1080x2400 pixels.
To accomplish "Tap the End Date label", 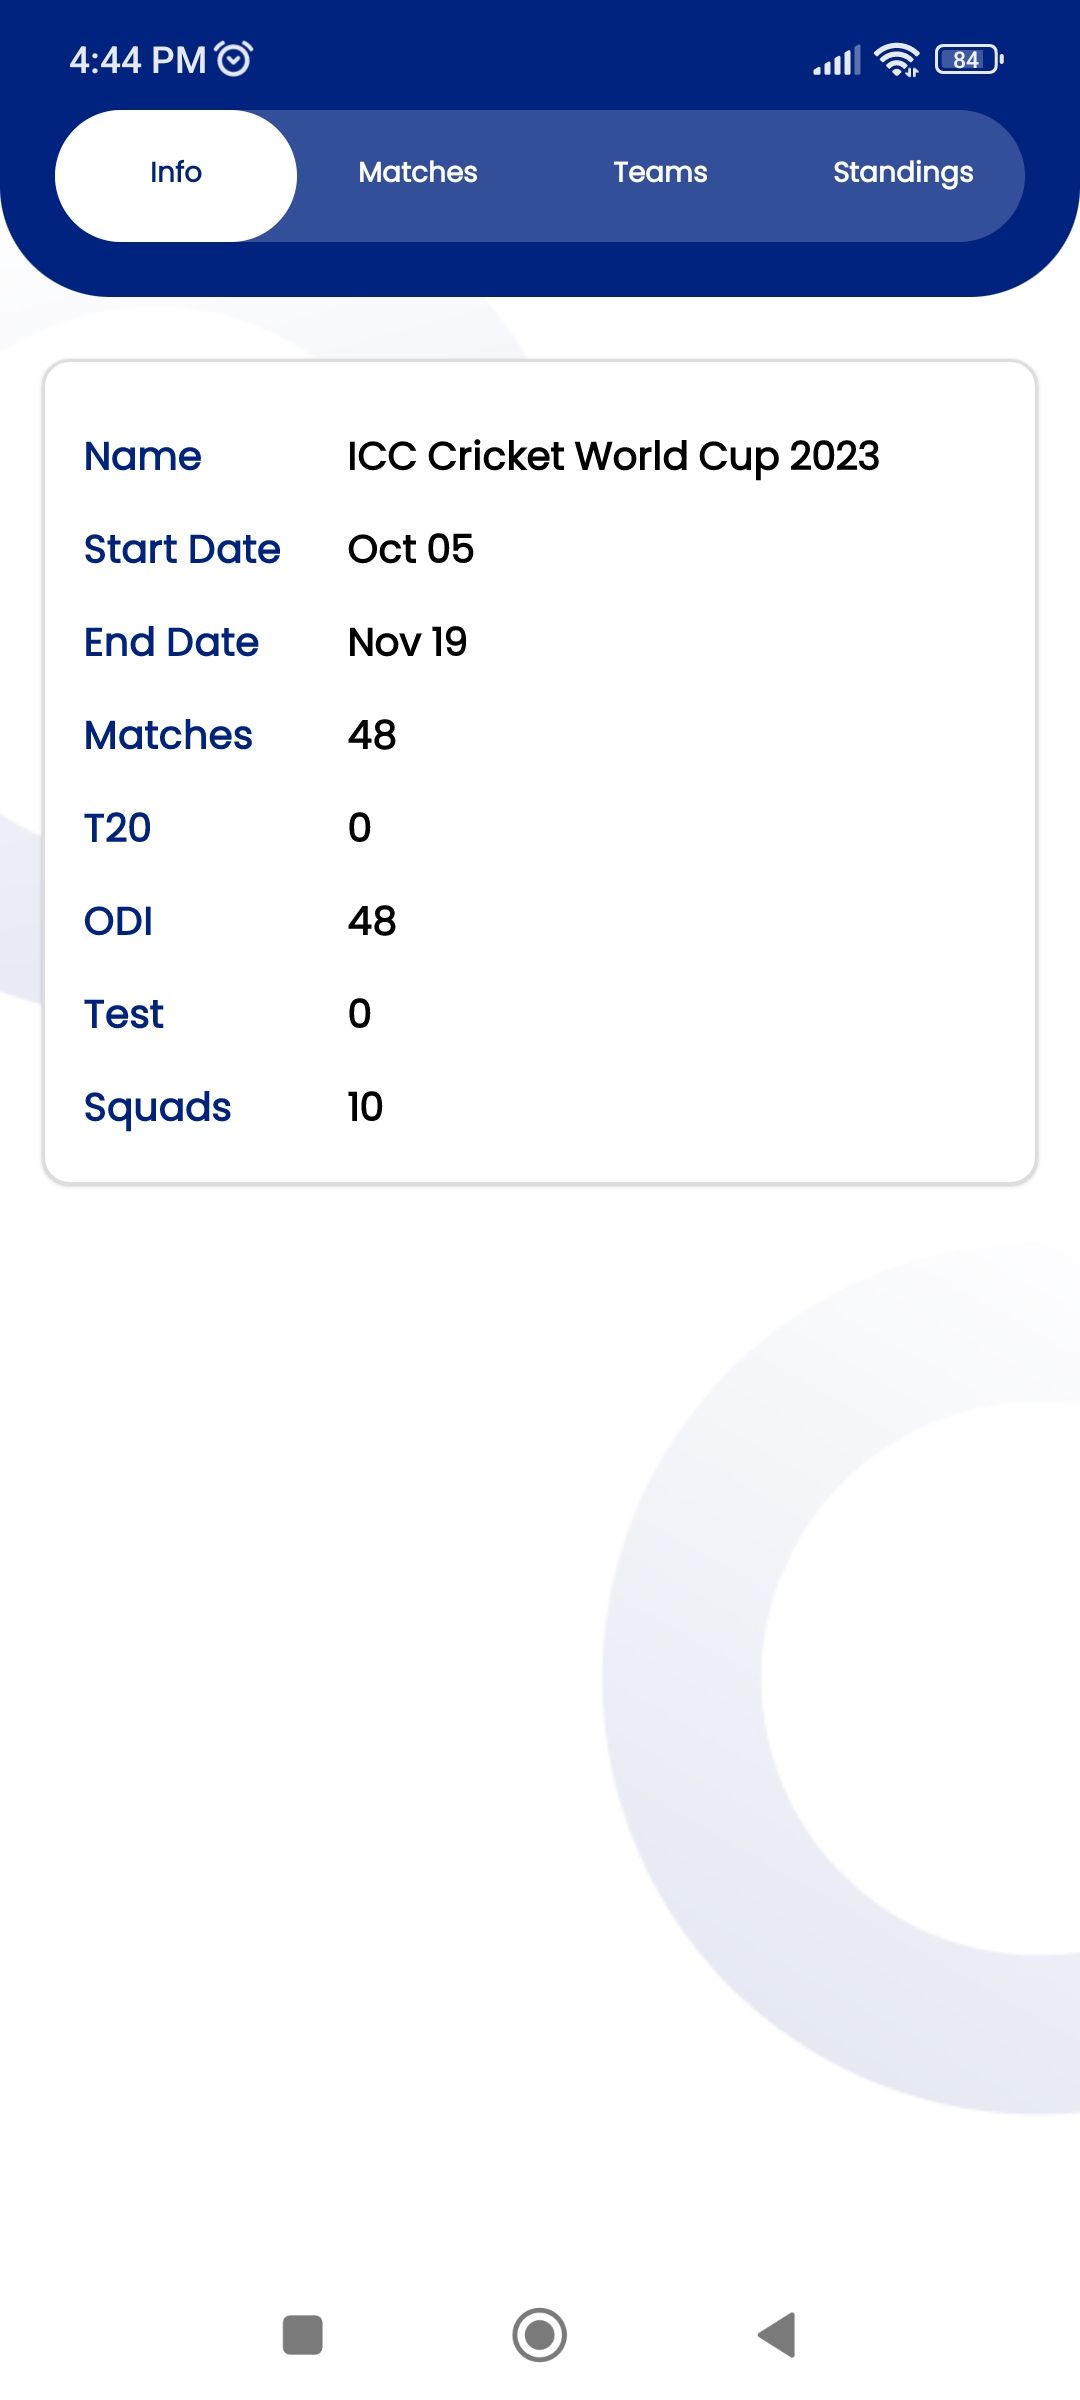I will [x=171, y=642].
